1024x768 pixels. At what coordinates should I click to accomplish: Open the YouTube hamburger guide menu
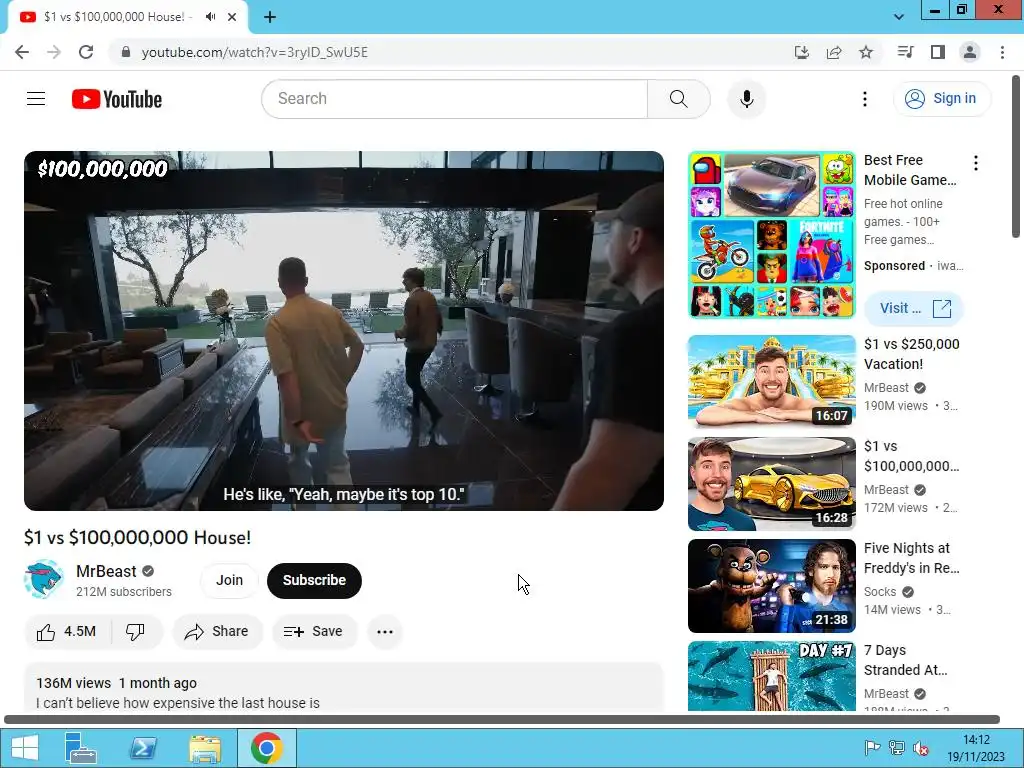click(36, 99)
